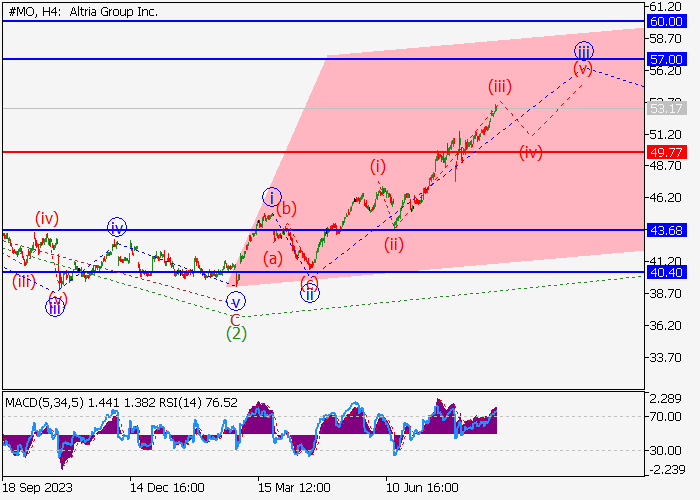Click the 46.20 price axis value
The height and width of the screenshot is (500, 700).
665,197
